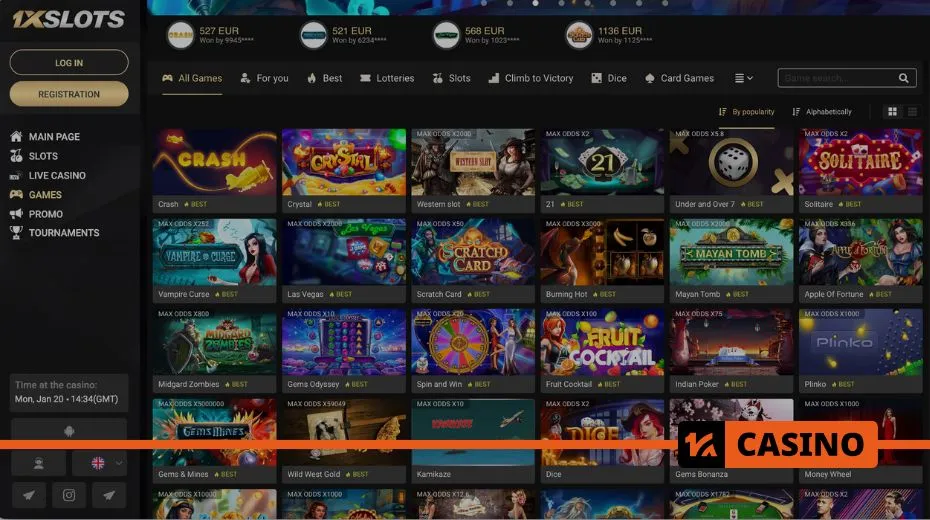Click the casino time Mon, Jan 20 text

[x=66, y=399]
